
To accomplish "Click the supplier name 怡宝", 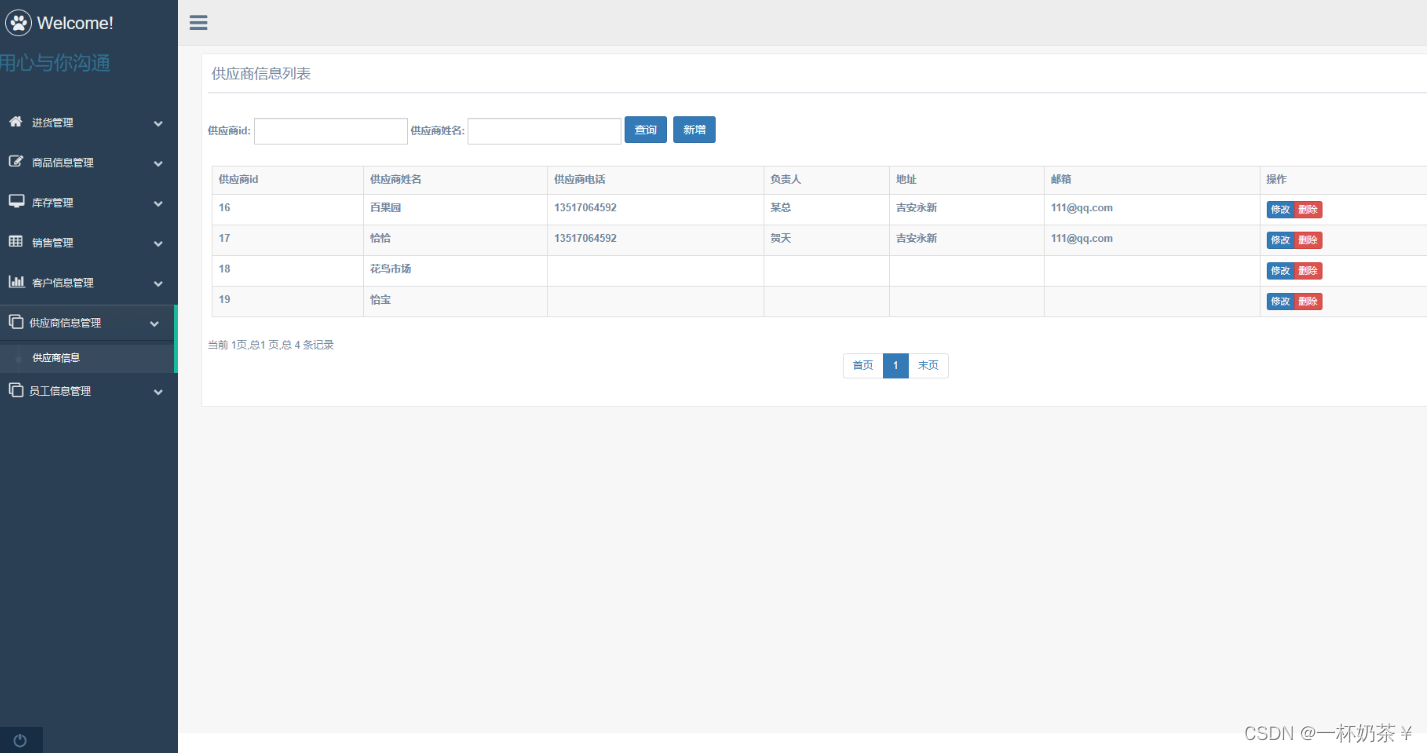I will pos(381,299).
